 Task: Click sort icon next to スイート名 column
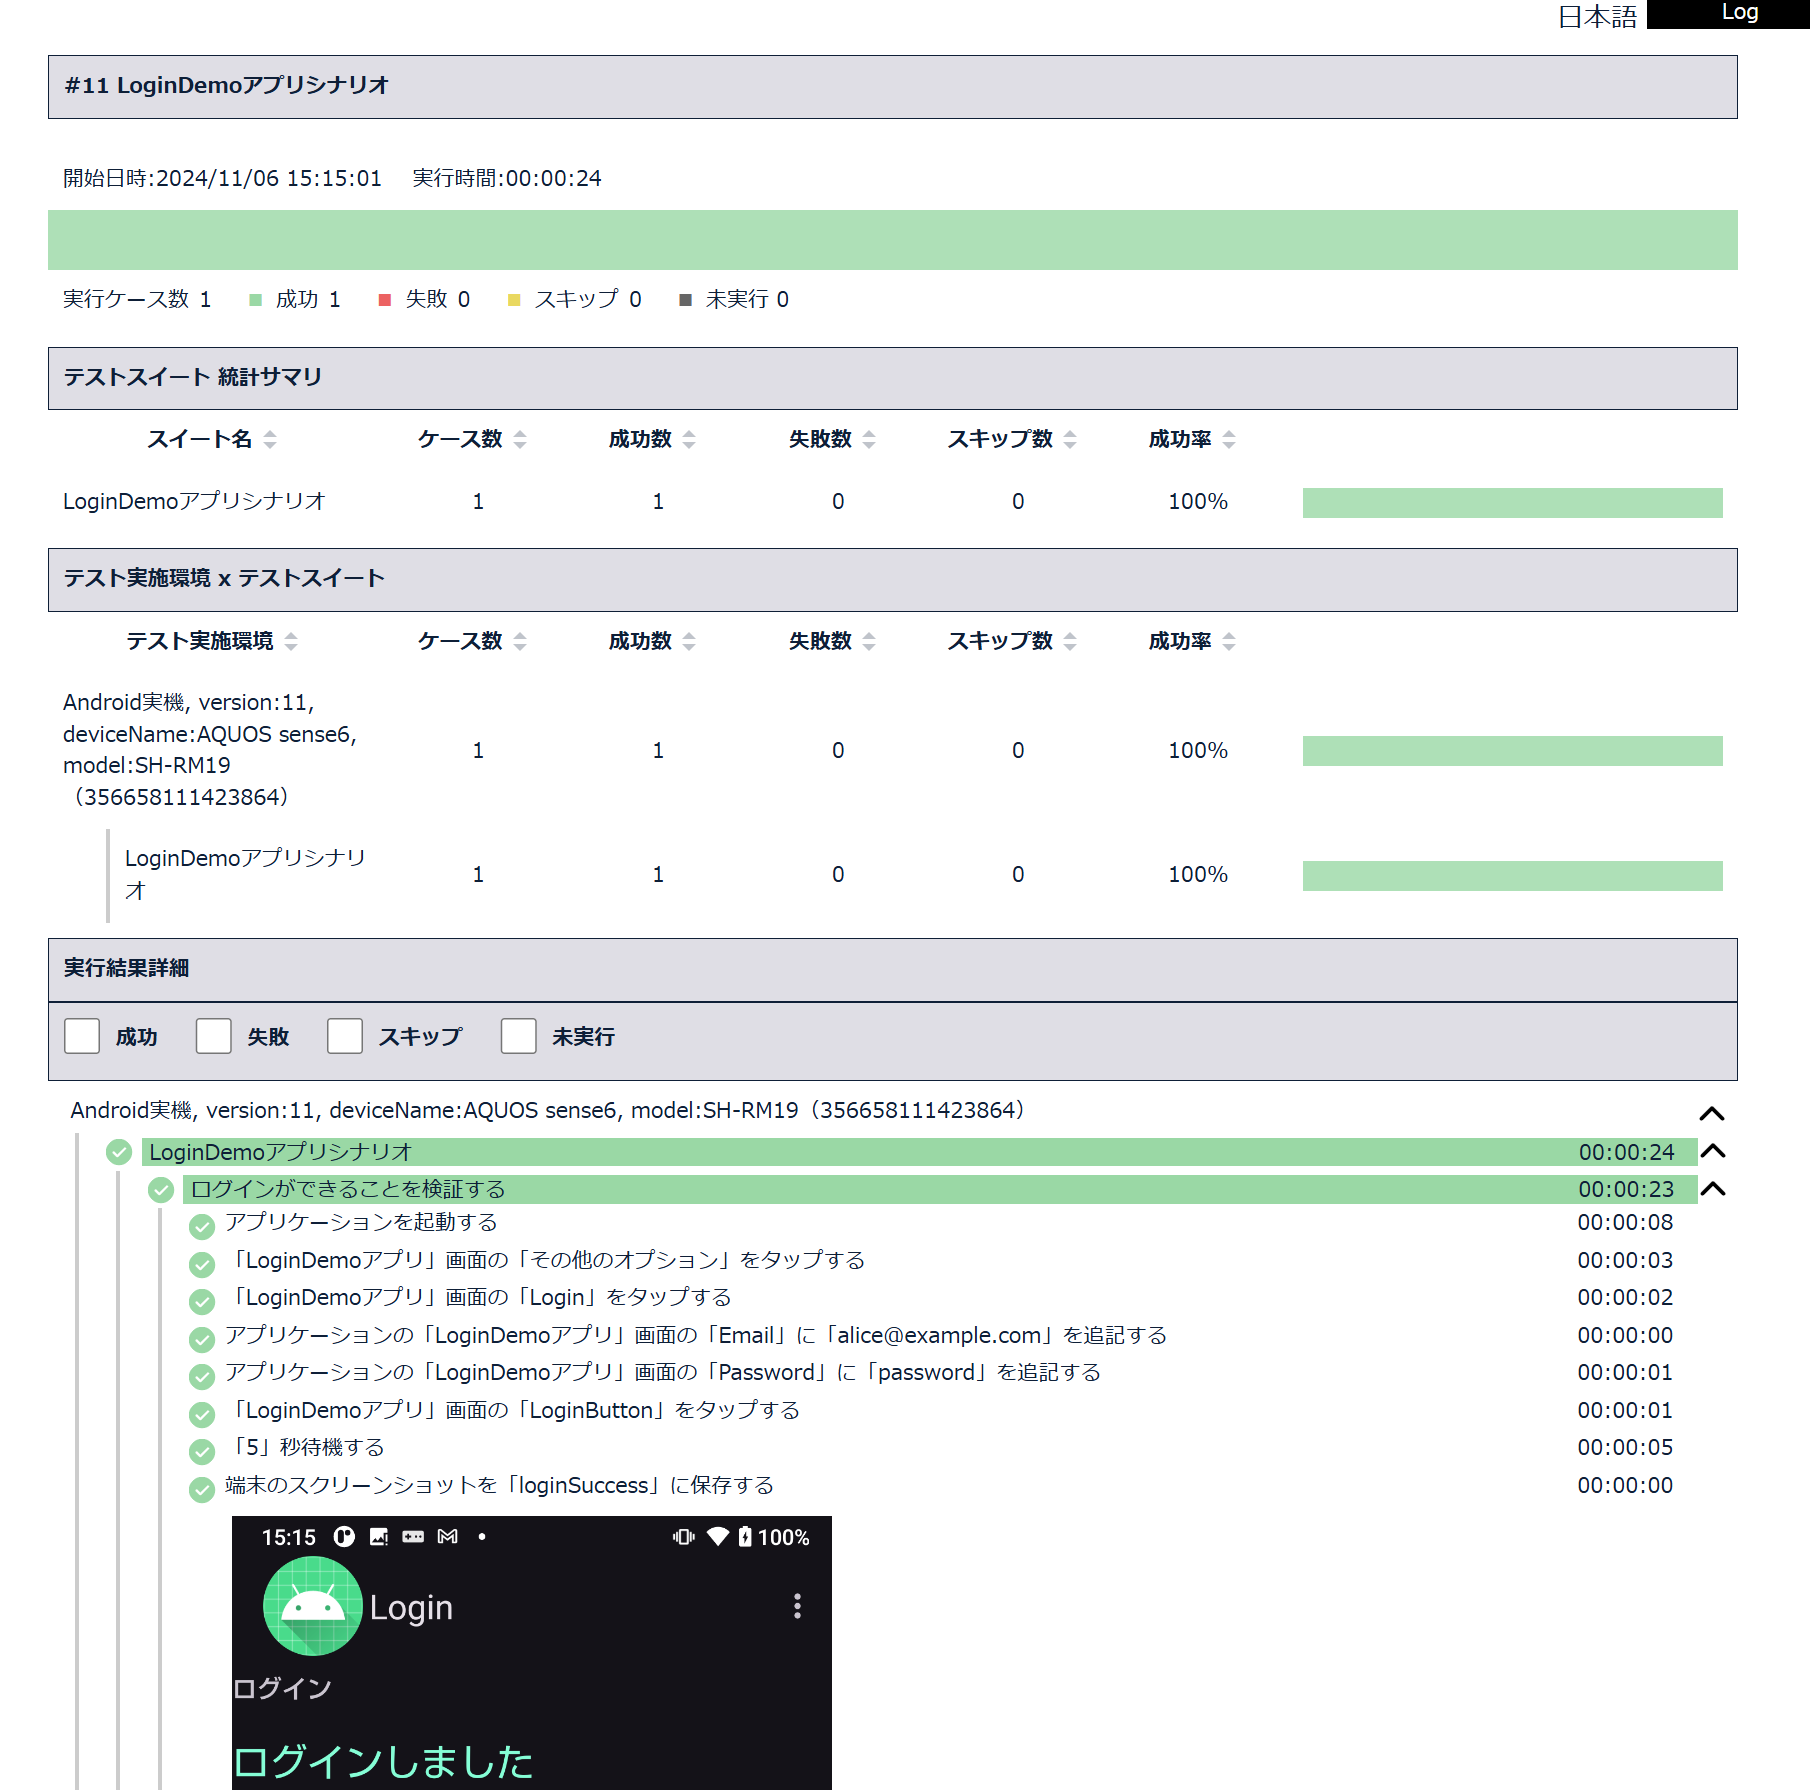click(270, 440)
